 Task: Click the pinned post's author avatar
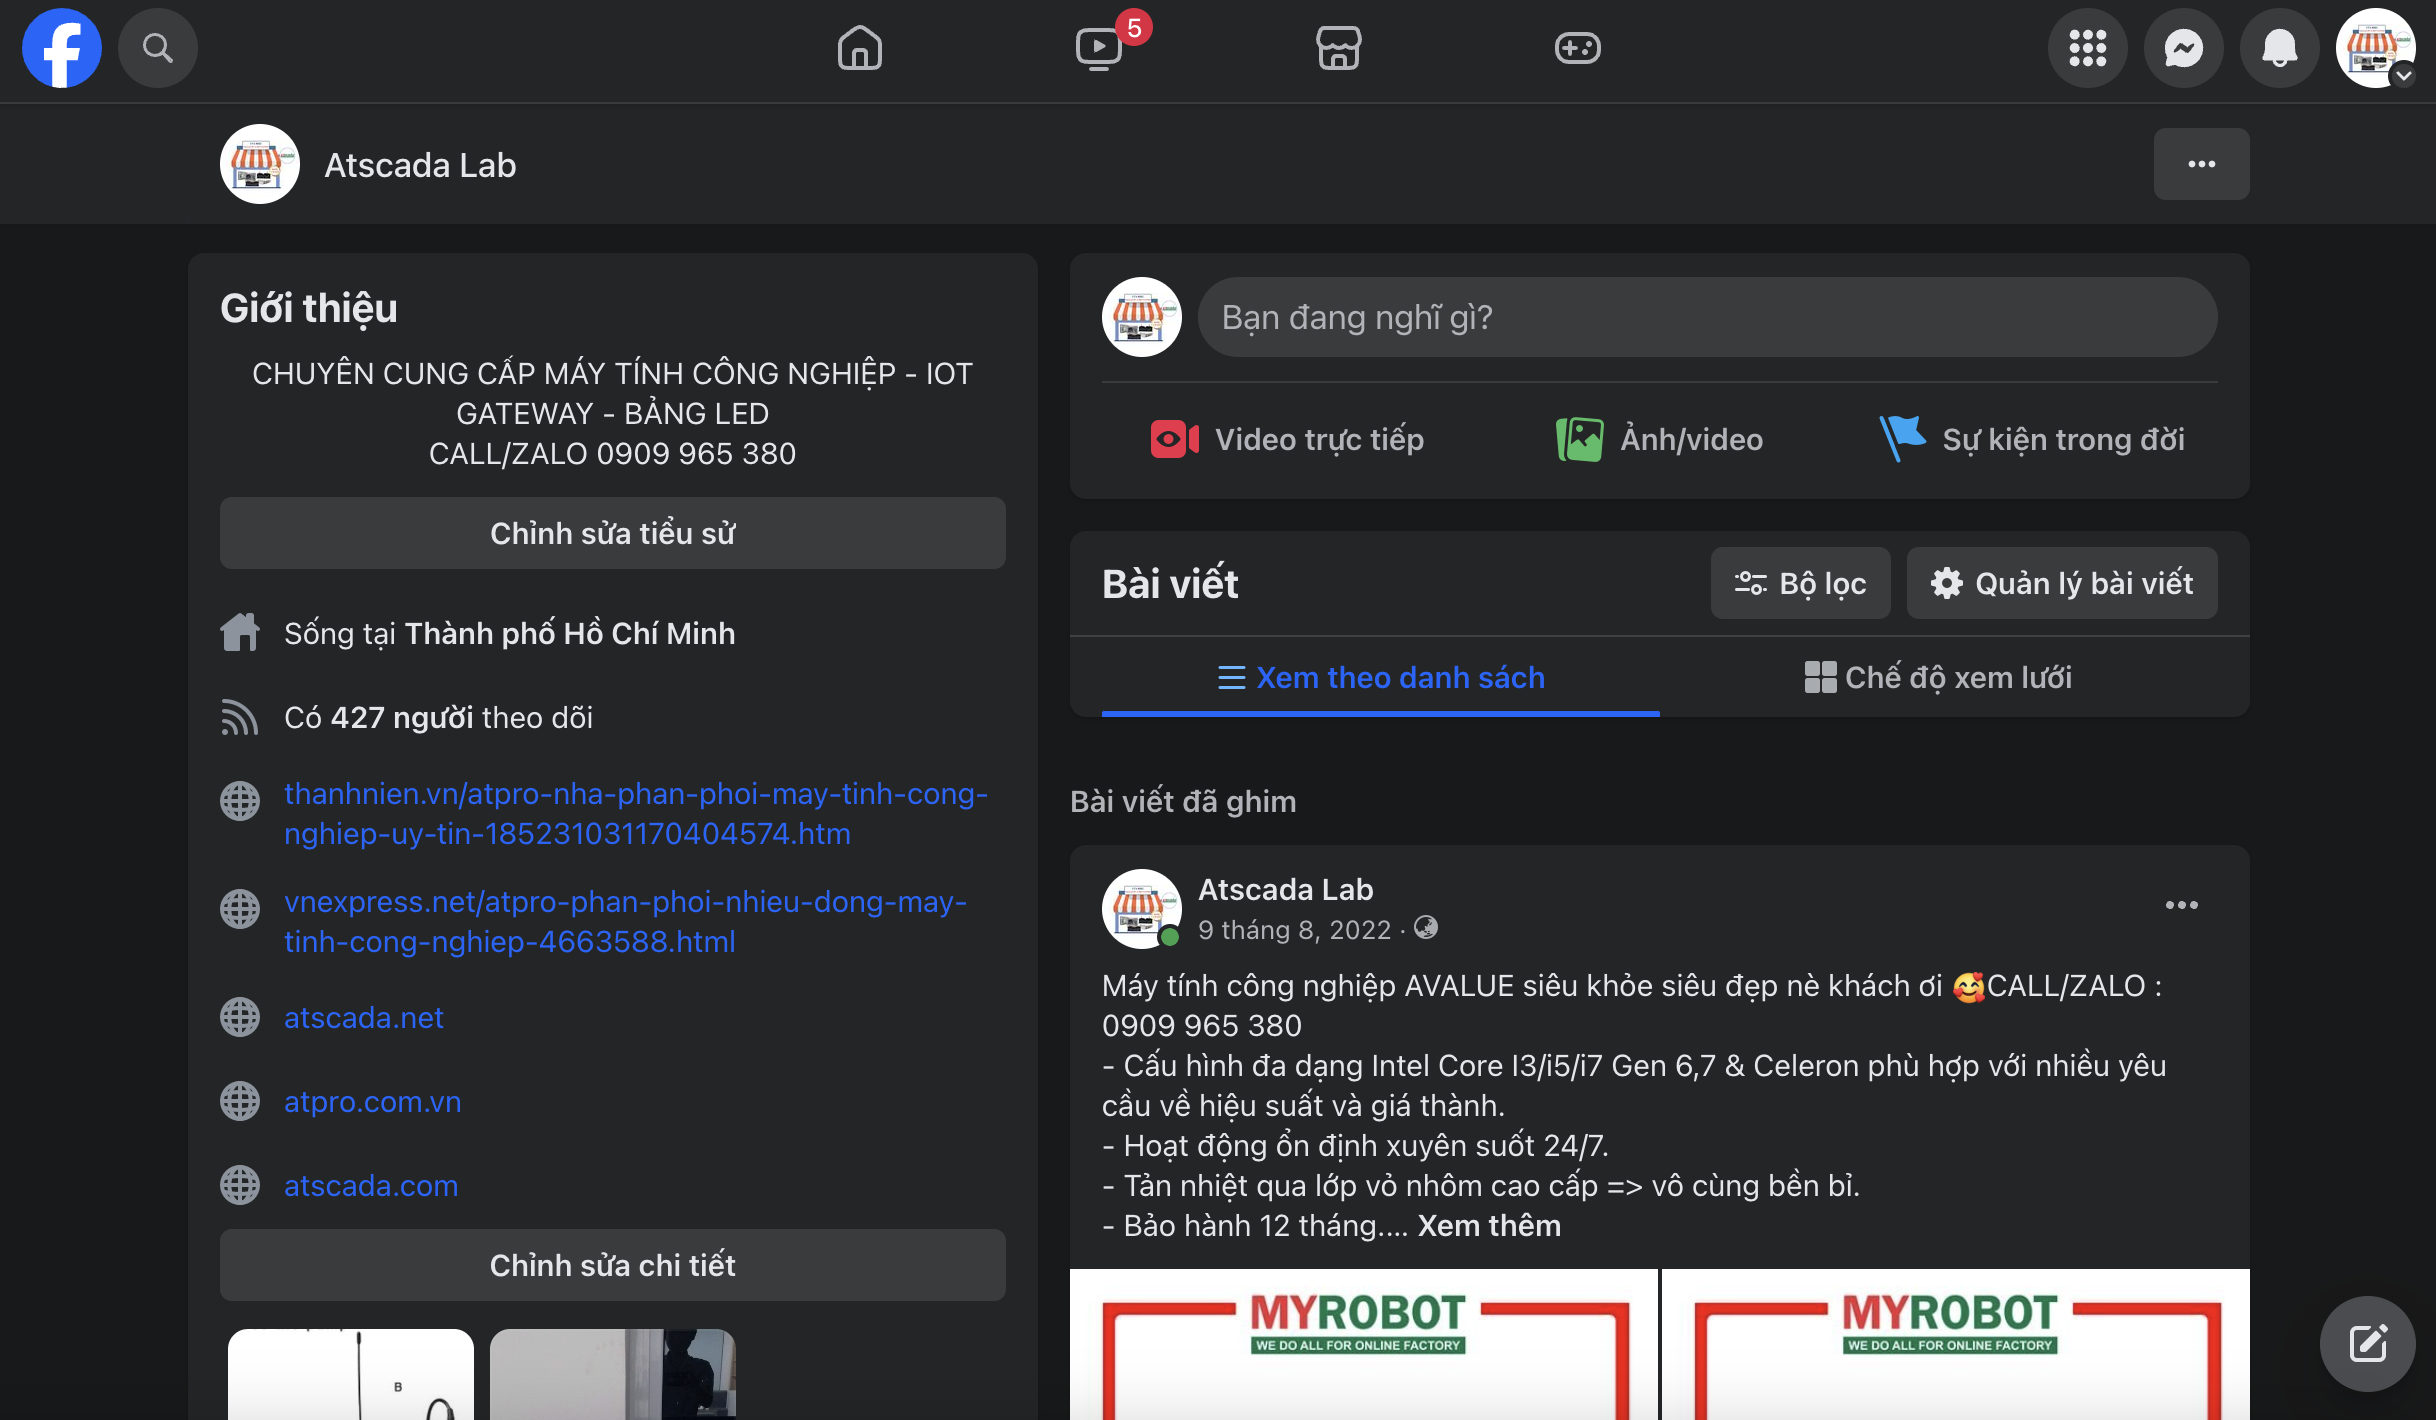pos(1141,909)
